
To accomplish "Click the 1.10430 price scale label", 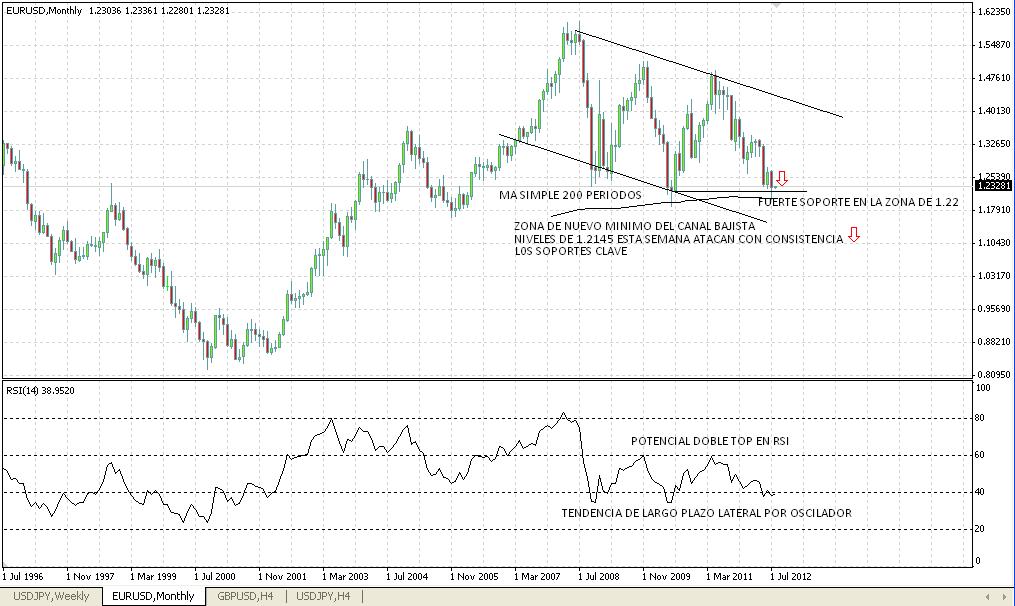I will click(x=995, y=242).
